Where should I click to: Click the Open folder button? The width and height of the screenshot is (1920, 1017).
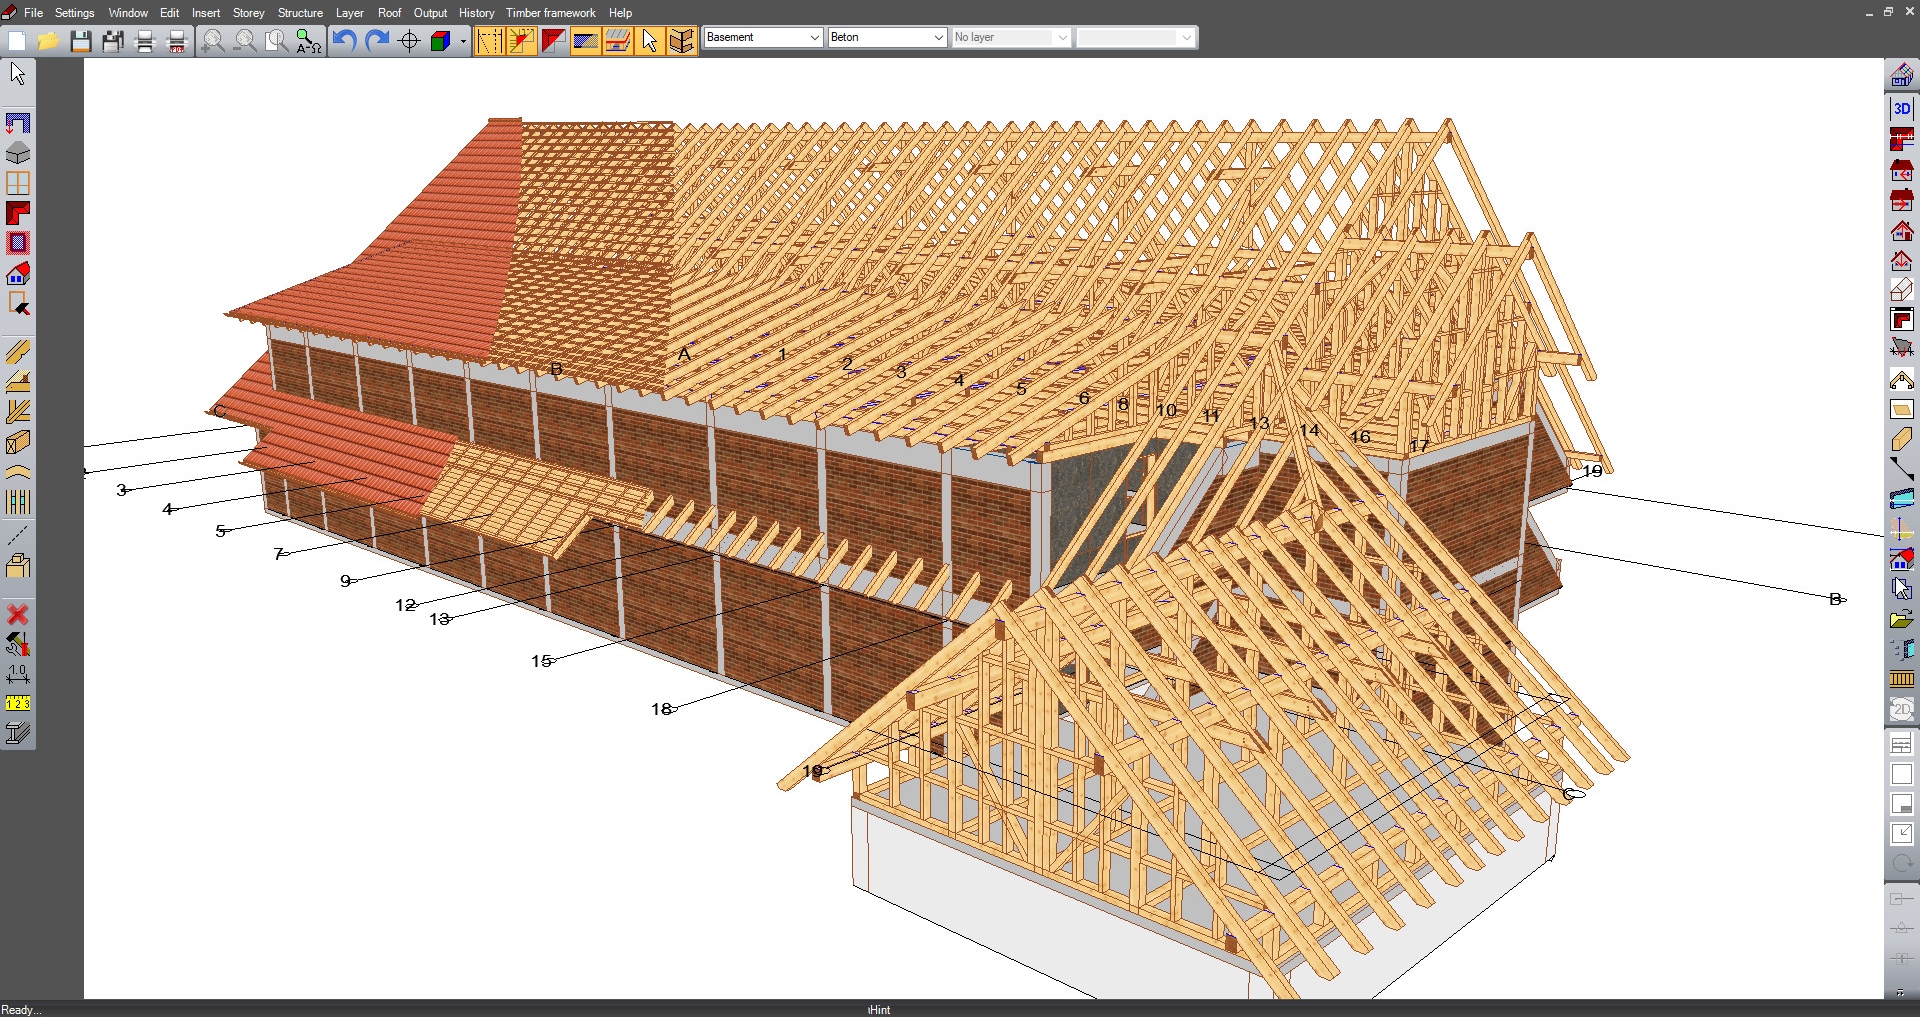click(x=48, y=41)
